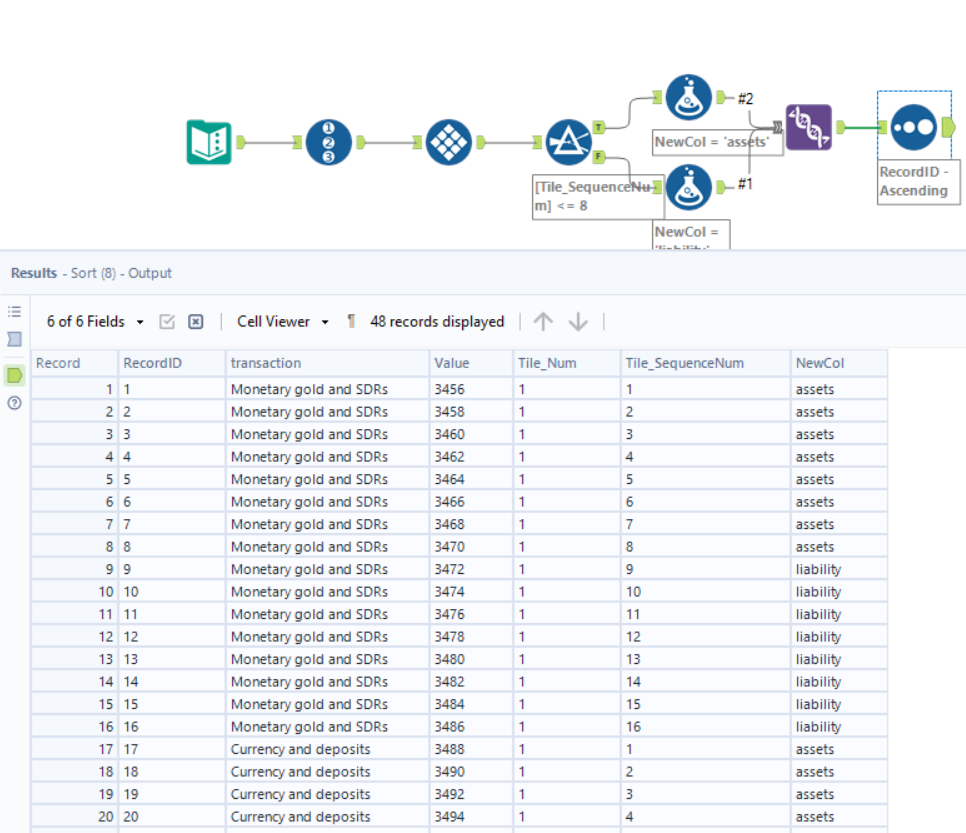Click the metadata list view icon in Results

(x=15, y=312)
